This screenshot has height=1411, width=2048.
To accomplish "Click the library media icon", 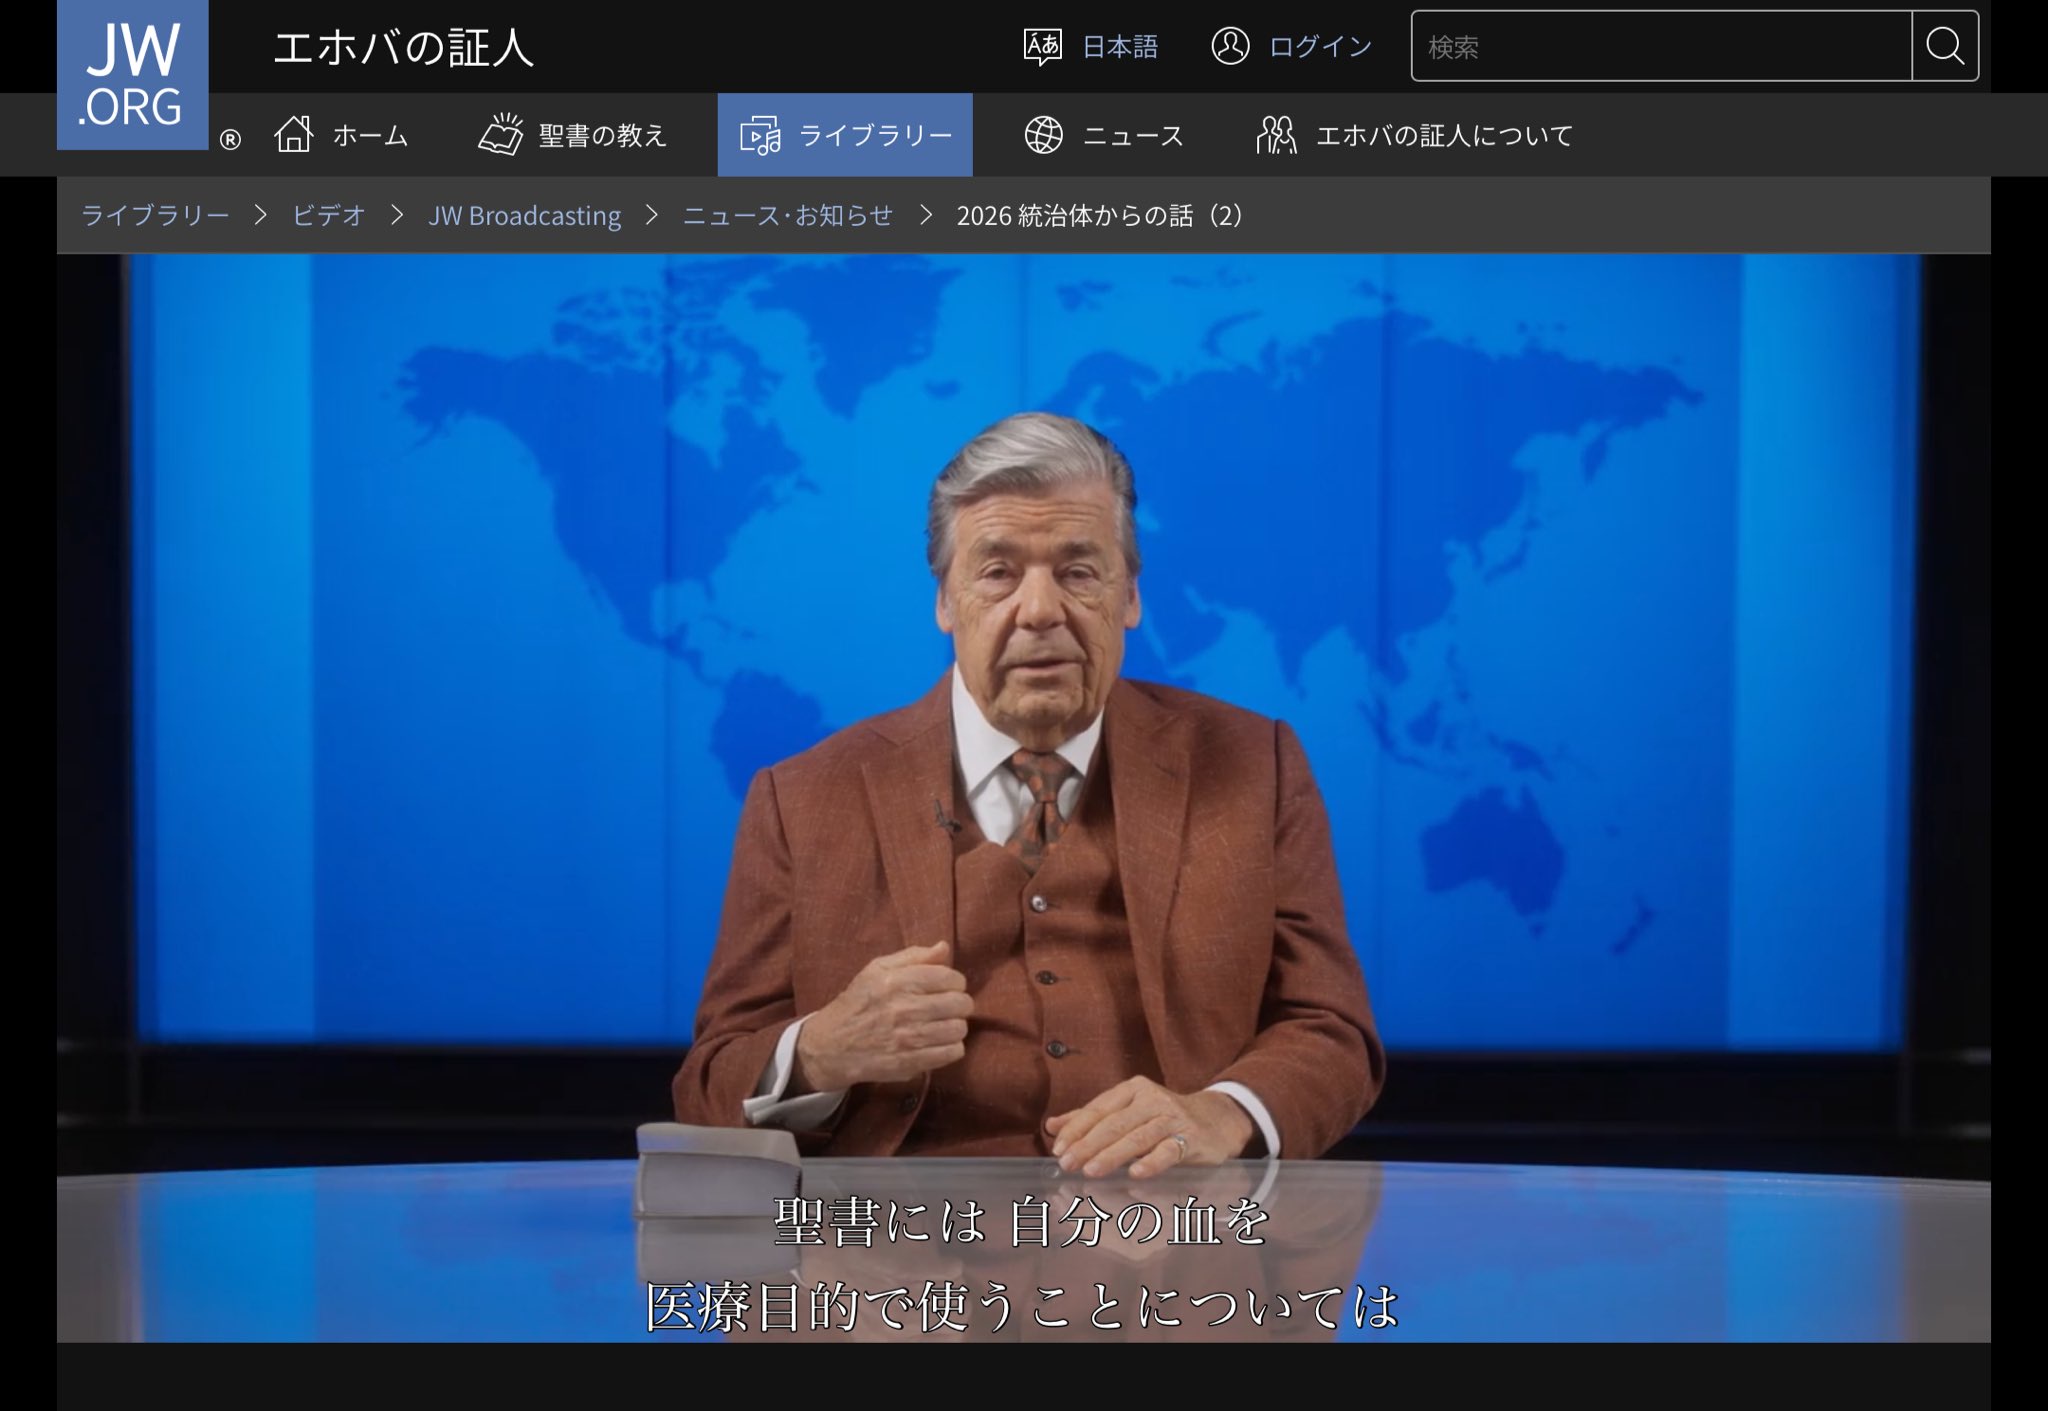I will click(760, 135).
